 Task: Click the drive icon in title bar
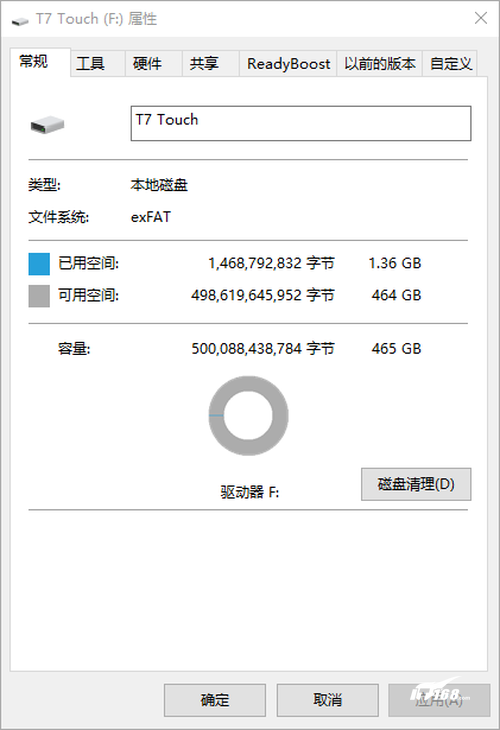tap(20, 21)
